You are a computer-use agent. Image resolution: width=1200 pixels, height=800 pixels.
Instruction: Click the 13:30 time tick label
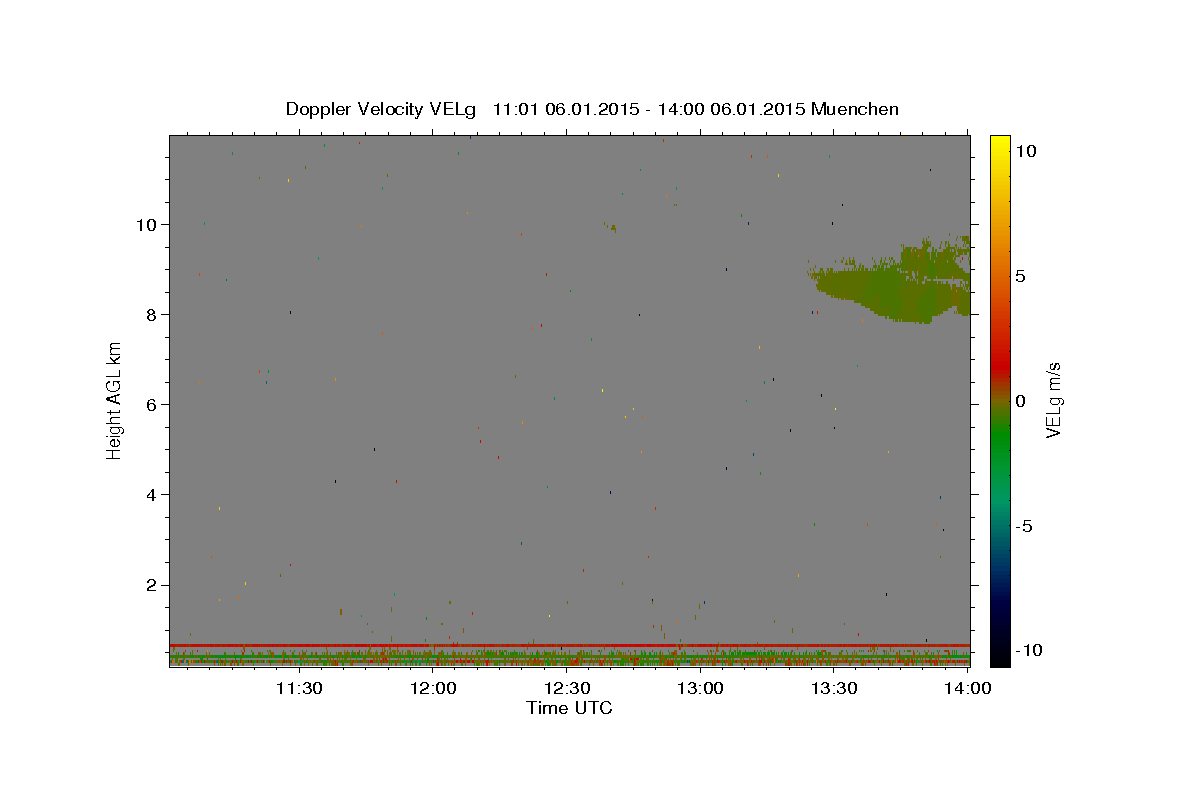coord(834,688)
